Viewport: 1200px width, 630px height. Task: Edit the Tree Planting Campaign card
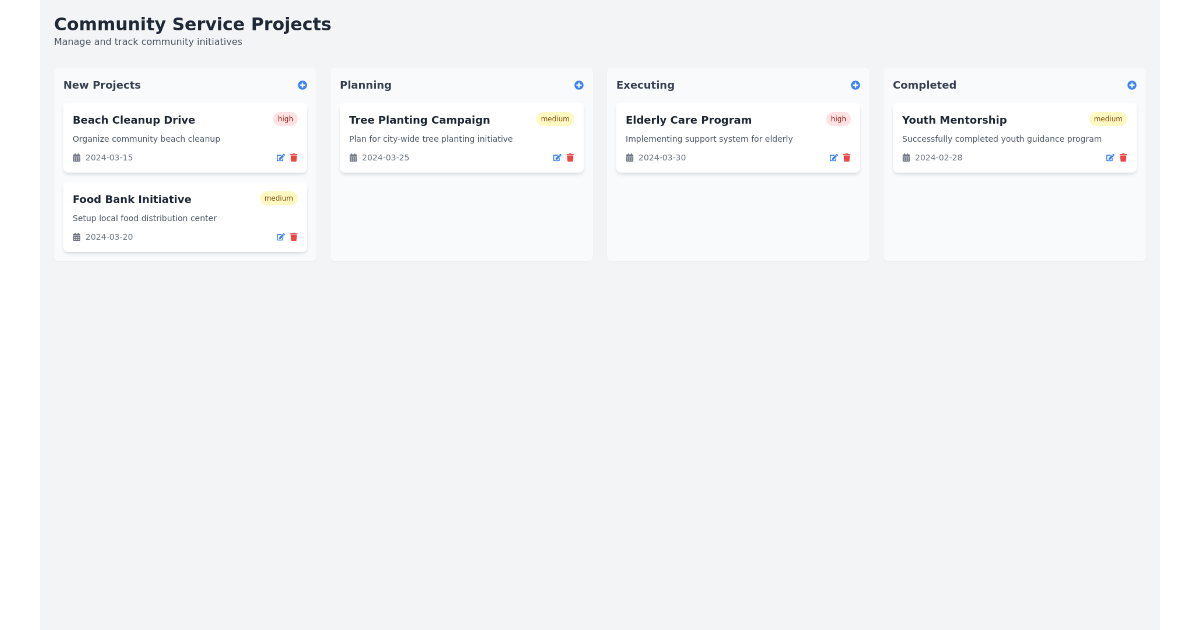click(x=556, y=157)
